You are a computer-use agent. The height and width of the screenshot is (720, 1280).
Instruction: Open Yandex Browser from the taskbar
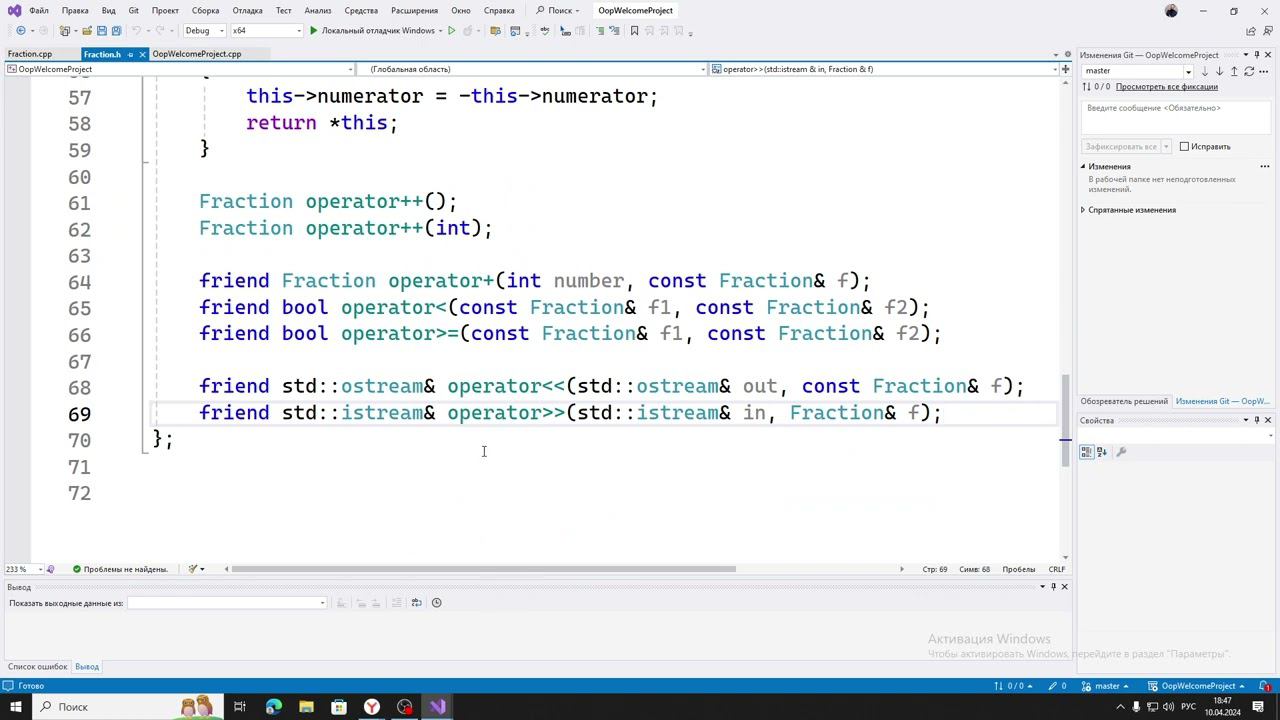tap(372, 707)
